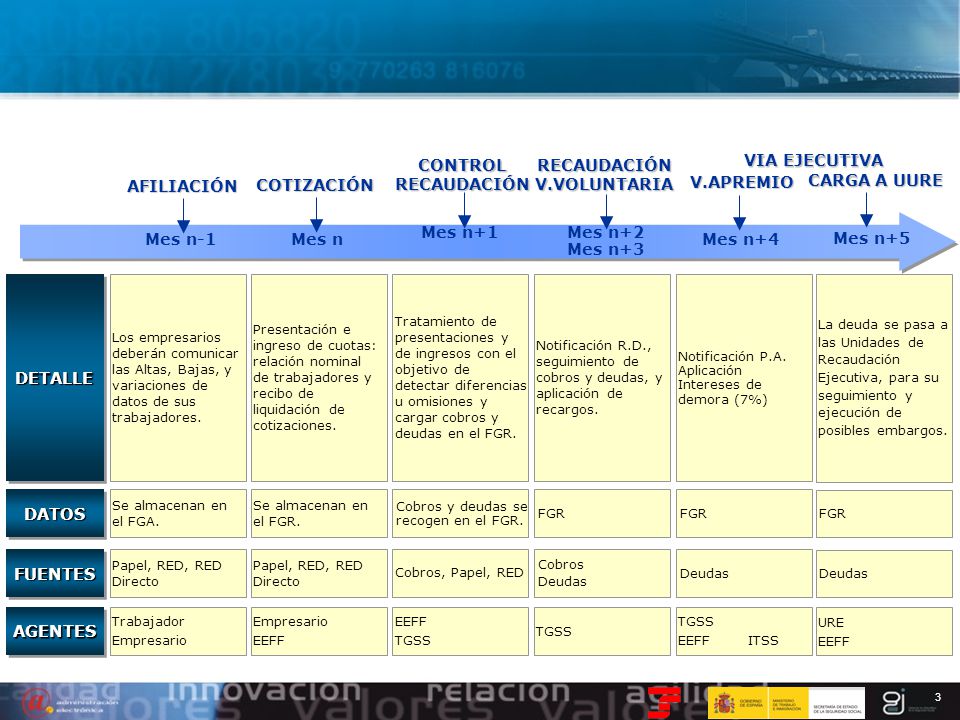
Task: Click the DATOS row header
Action: point(55,514)
